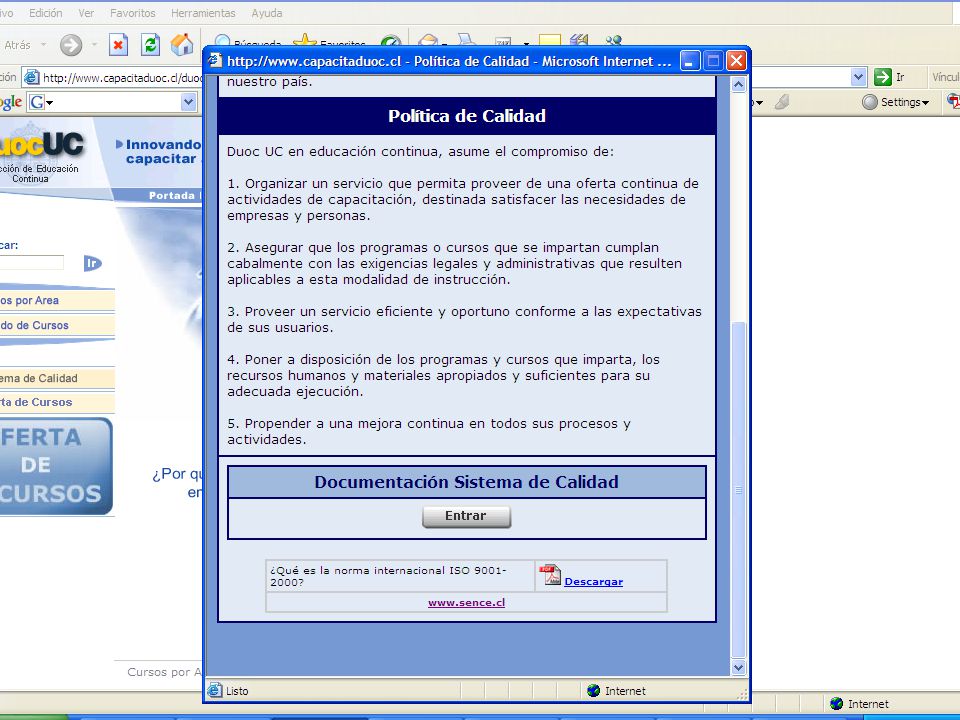
Task: Click the page icon beside the address URL
Action: coord(31,78)
